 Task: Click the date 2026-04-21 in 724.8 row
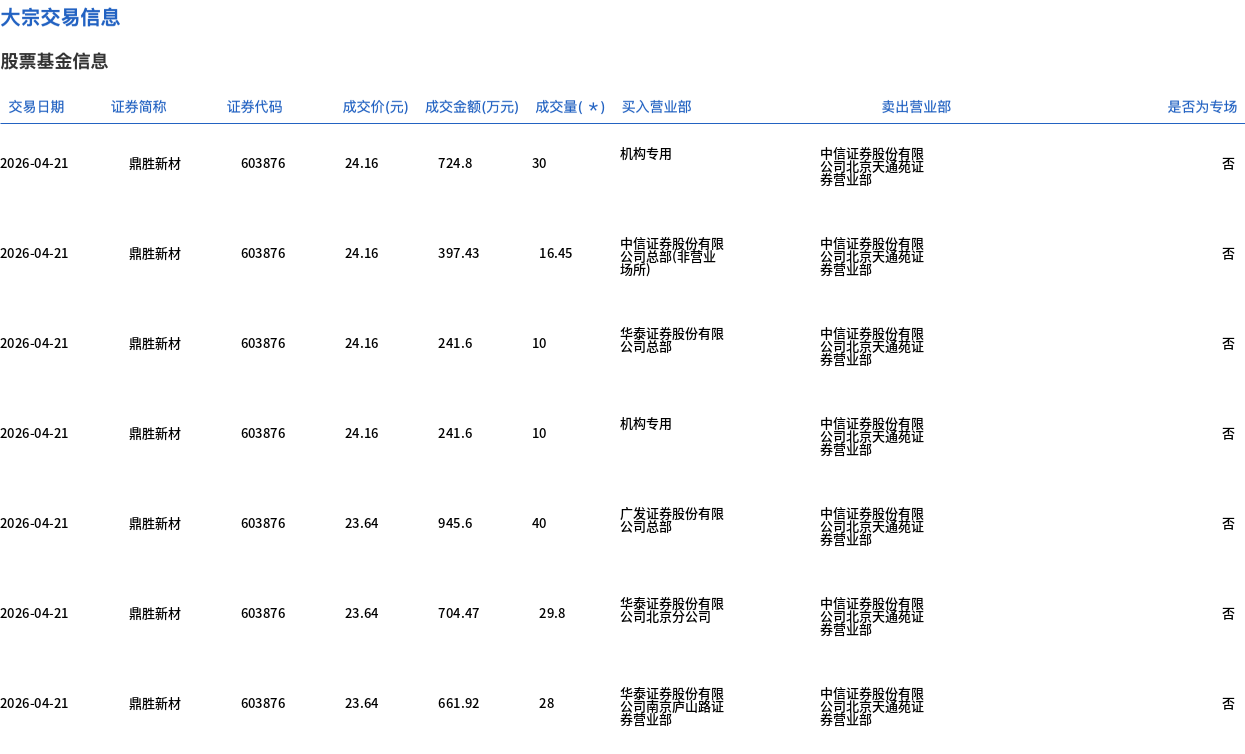click(34, 164)
